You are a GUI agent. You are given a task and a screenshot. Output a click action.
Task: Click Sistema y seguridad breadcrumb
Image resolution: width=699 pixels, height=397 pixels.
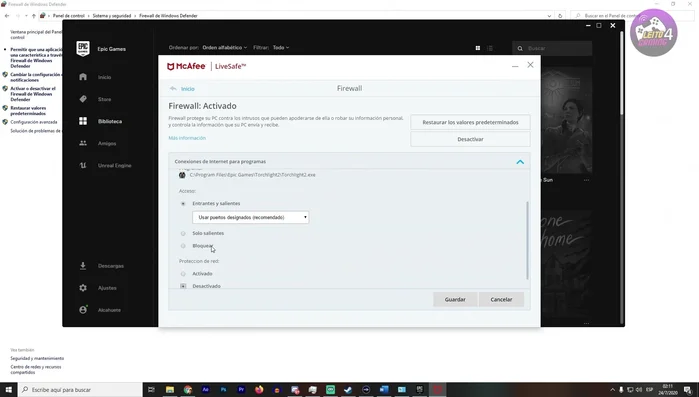112,16
